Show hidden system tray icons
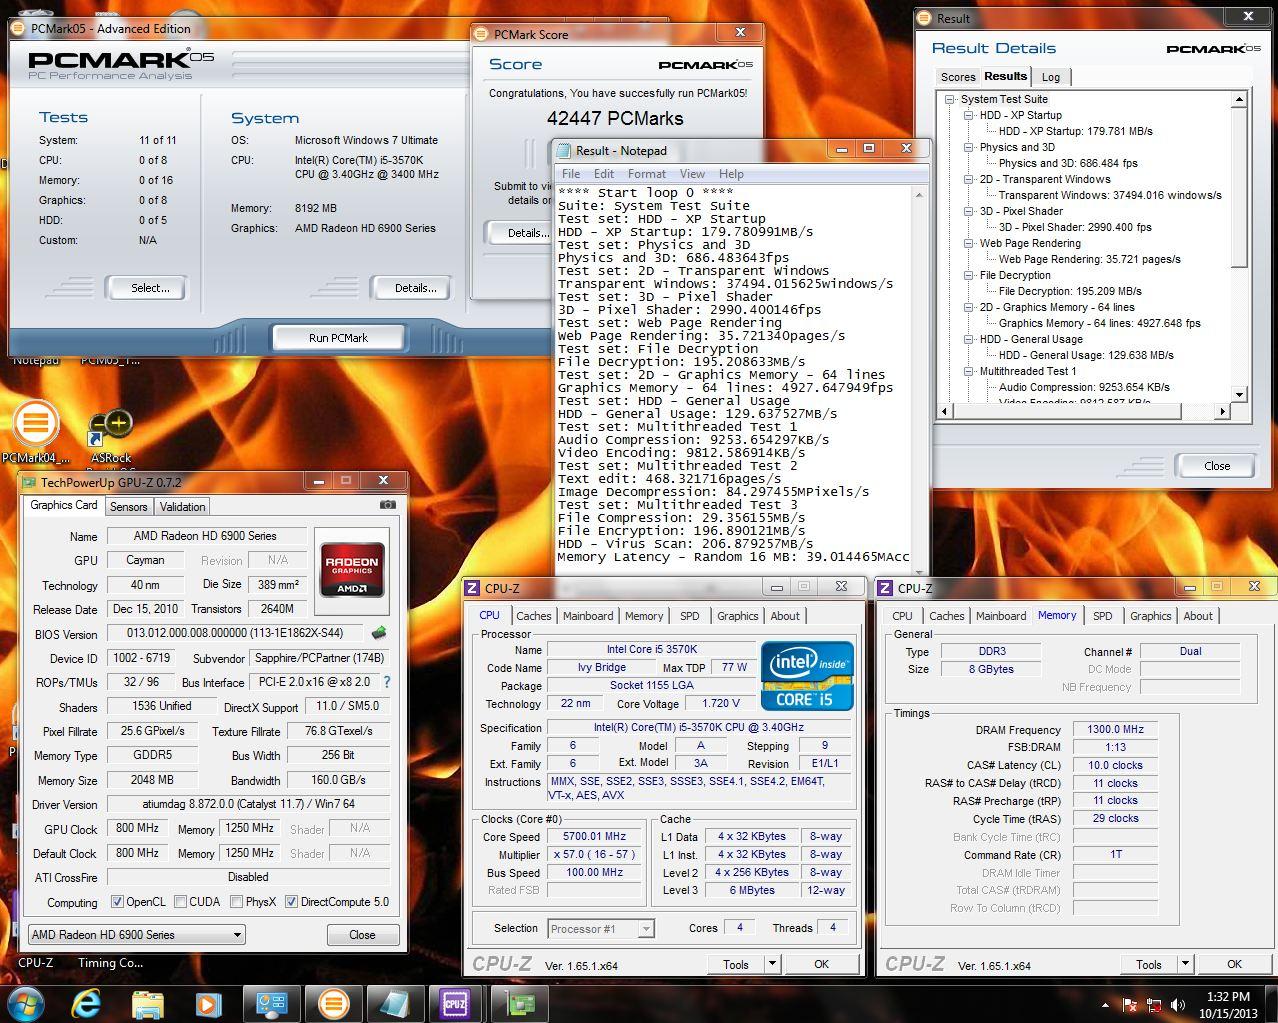1278x1023 pixels. 1105,1005
